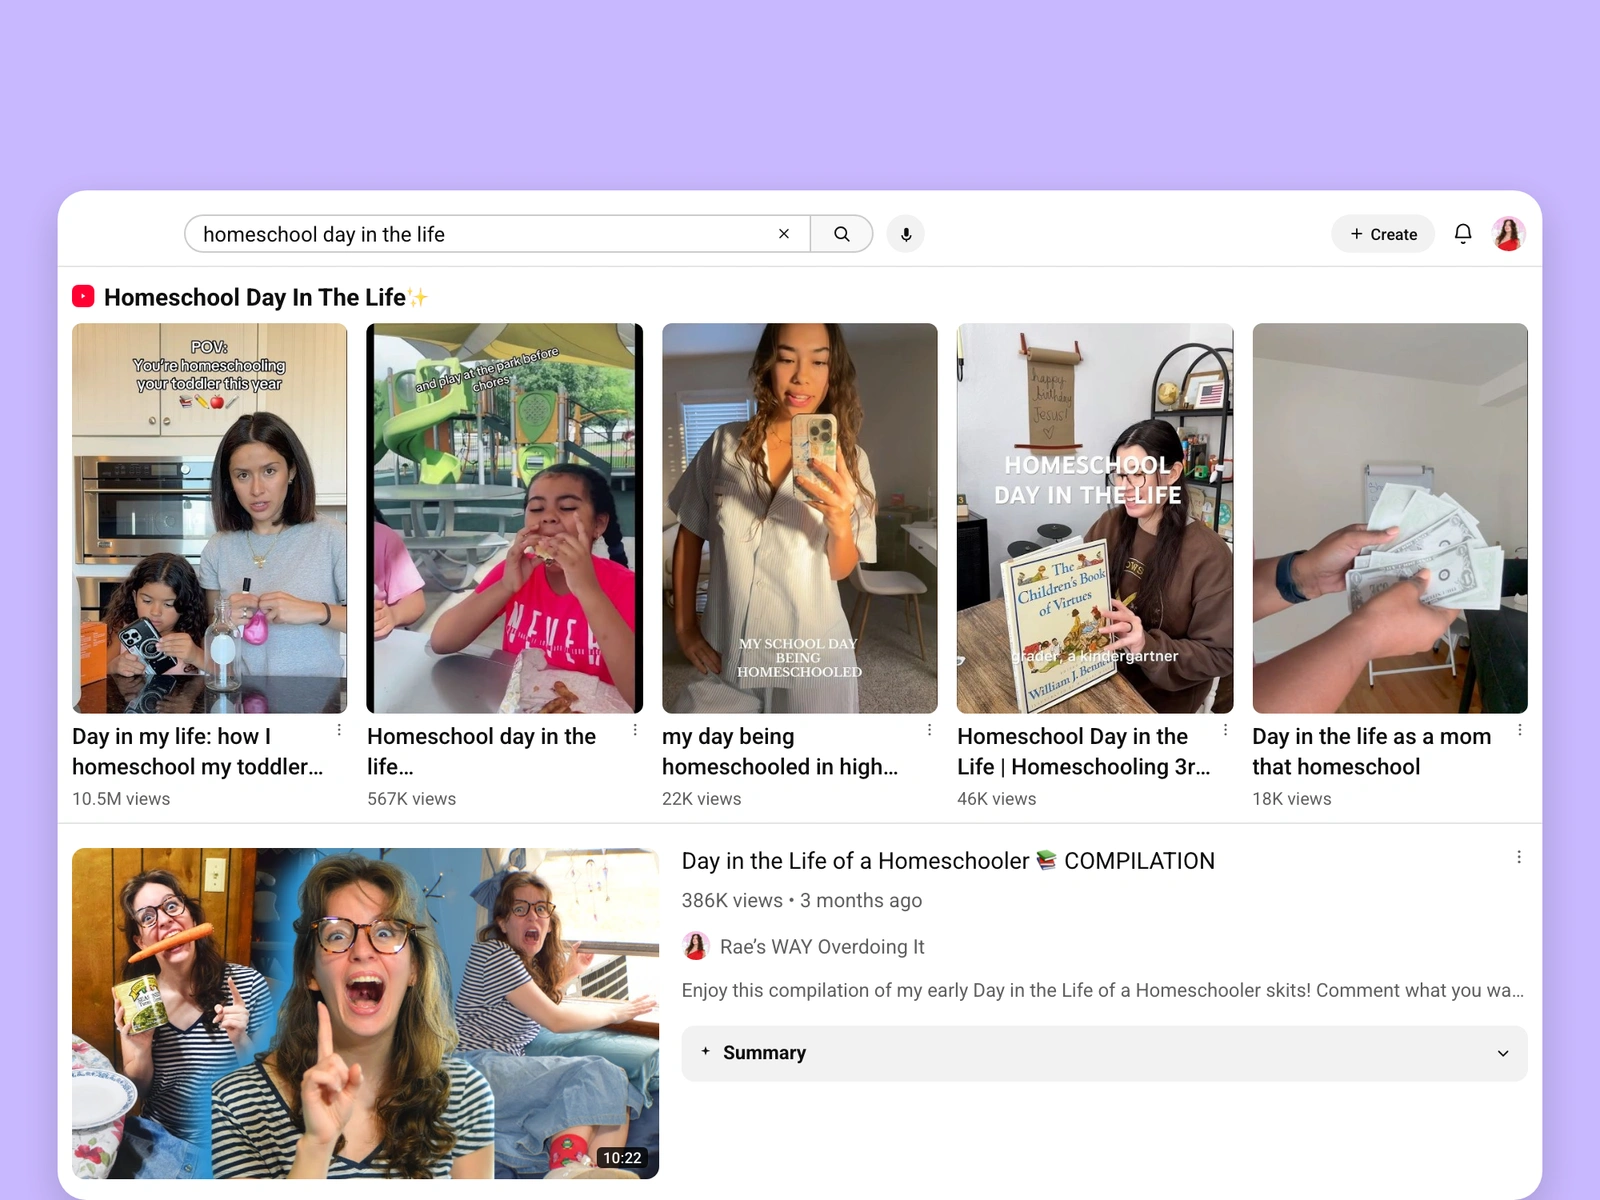Open 'Homeschool Day in the Life | Homeschooling 3r...' title
Image resolution: width=1600 pixels, height=1200 pixels.
(x=1084, y=752)
